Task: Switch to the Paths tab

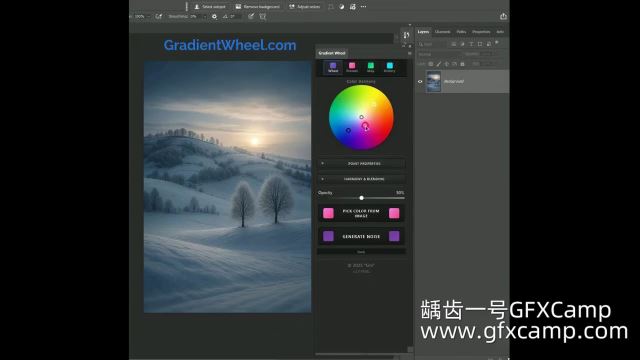Action: tap(461, 32)
